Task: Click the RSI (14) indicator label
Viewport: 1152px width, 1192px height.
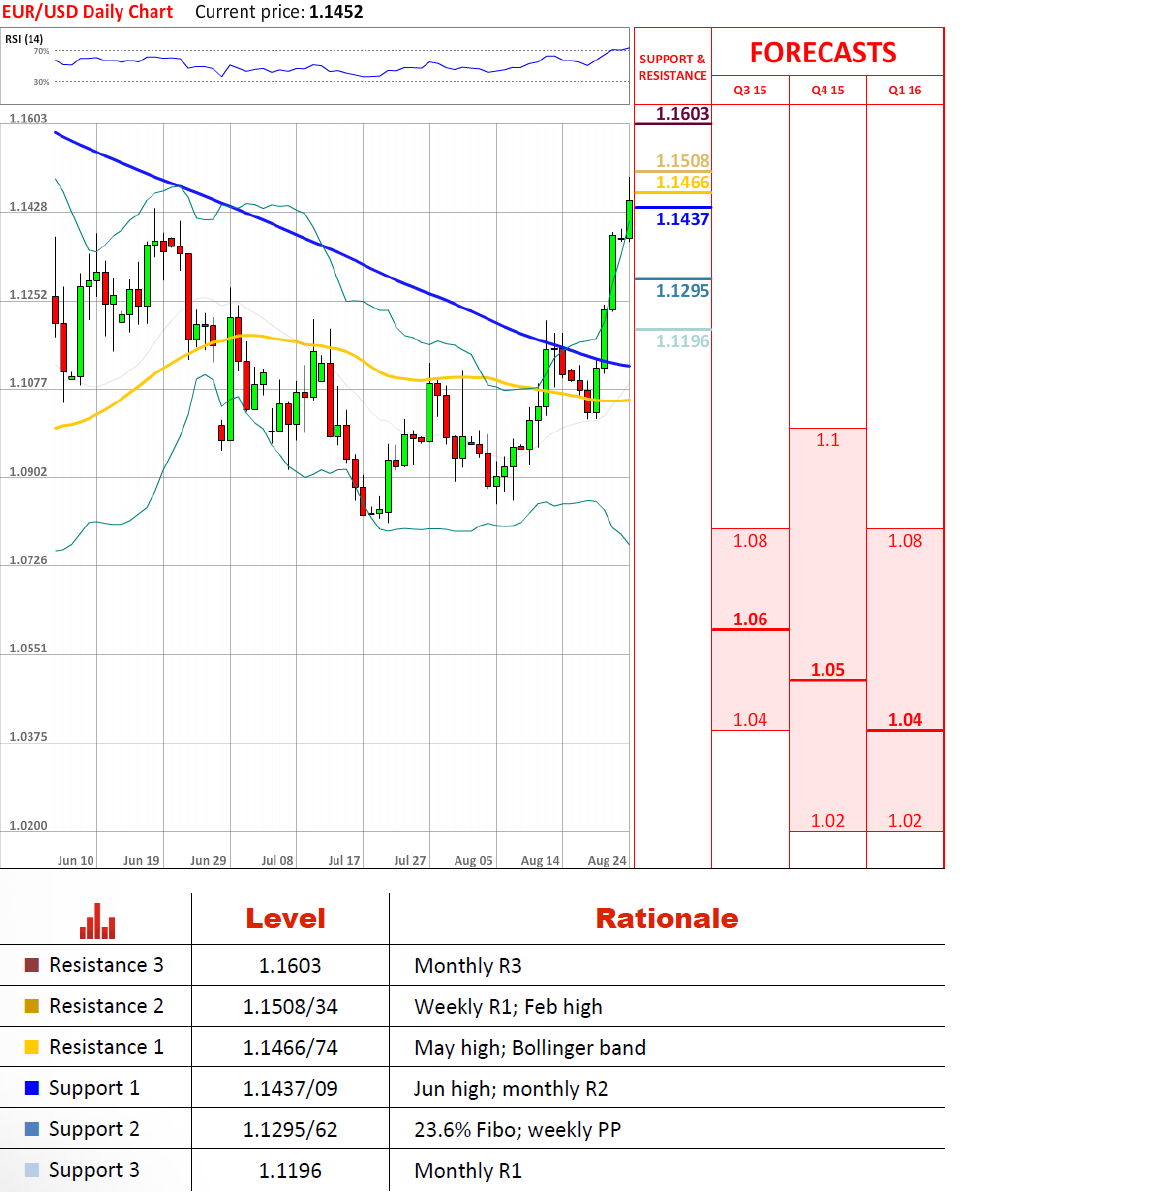Action: click(x=24, y=39)
